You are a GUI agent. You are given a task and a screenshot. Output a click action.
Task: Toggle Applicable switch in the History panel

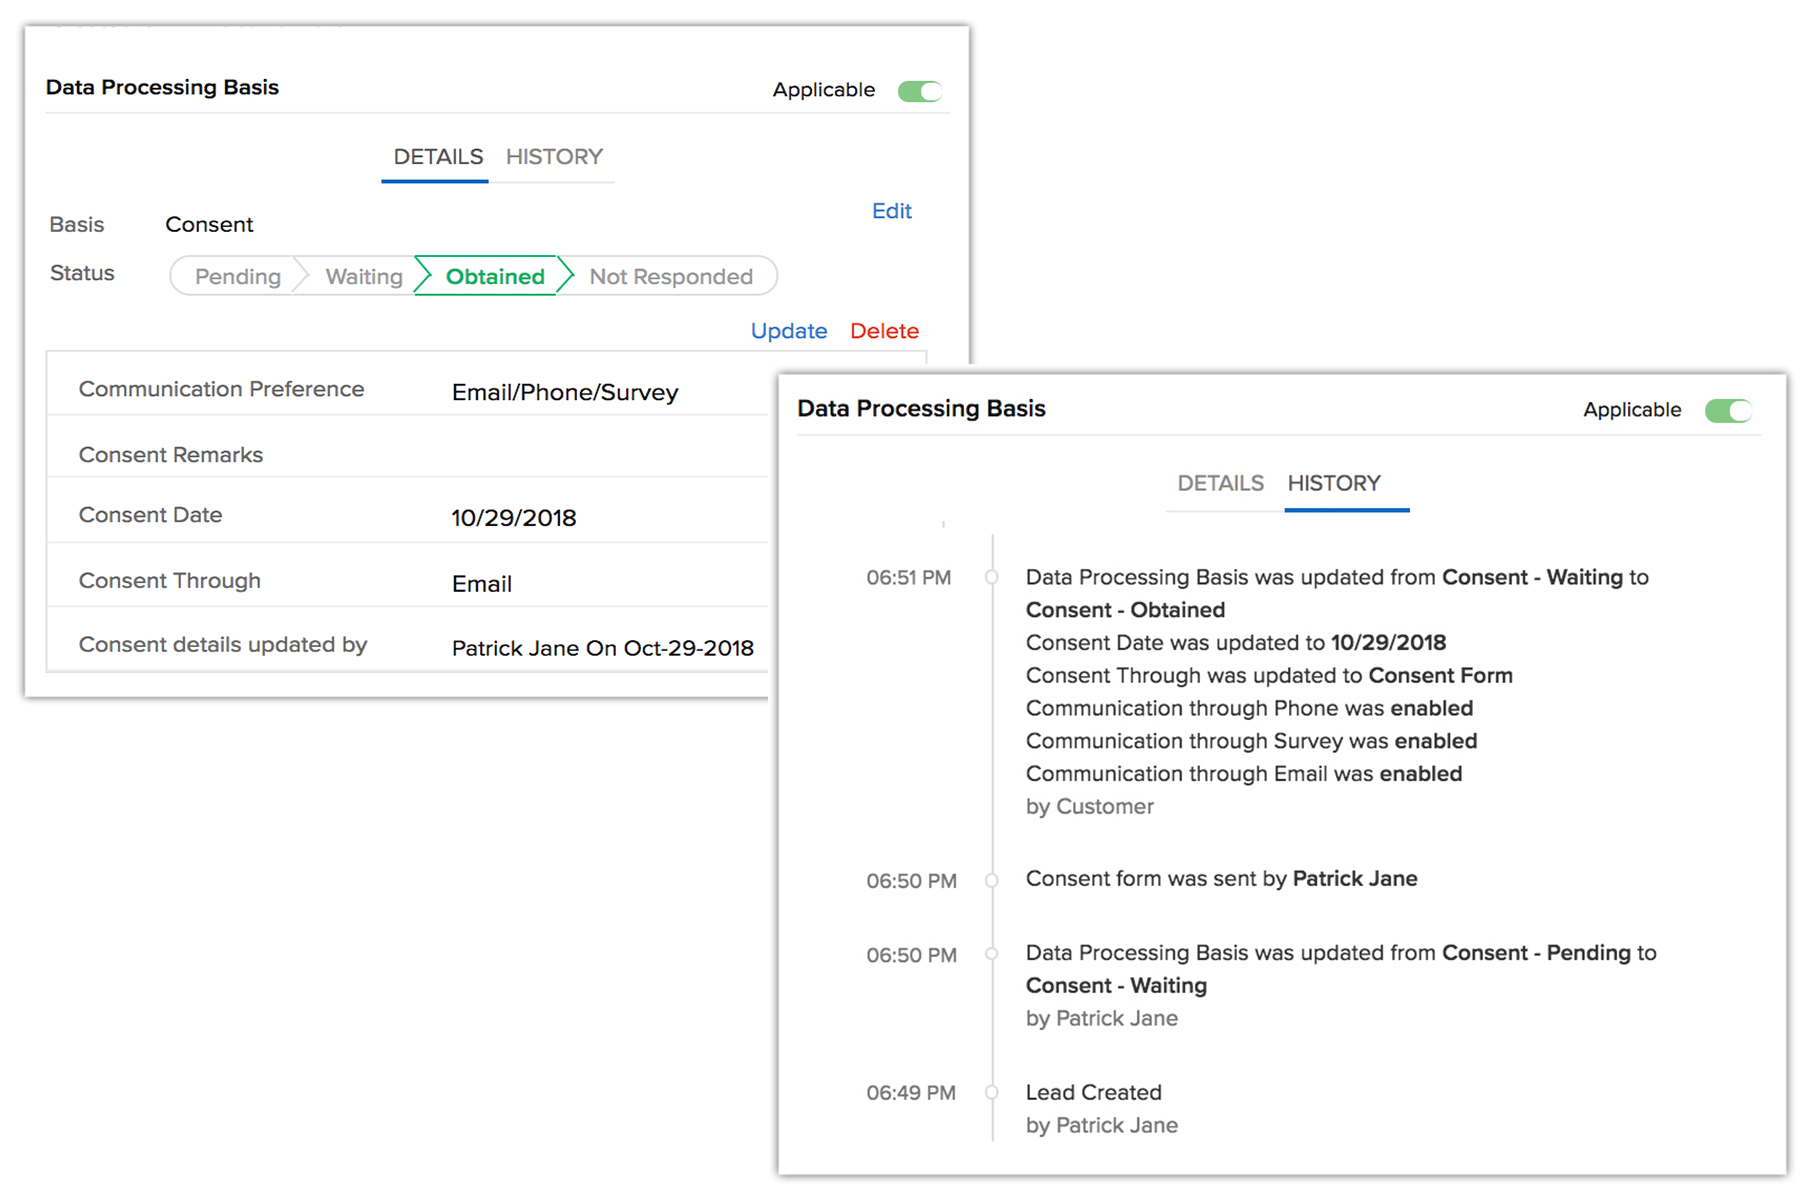1727,411
